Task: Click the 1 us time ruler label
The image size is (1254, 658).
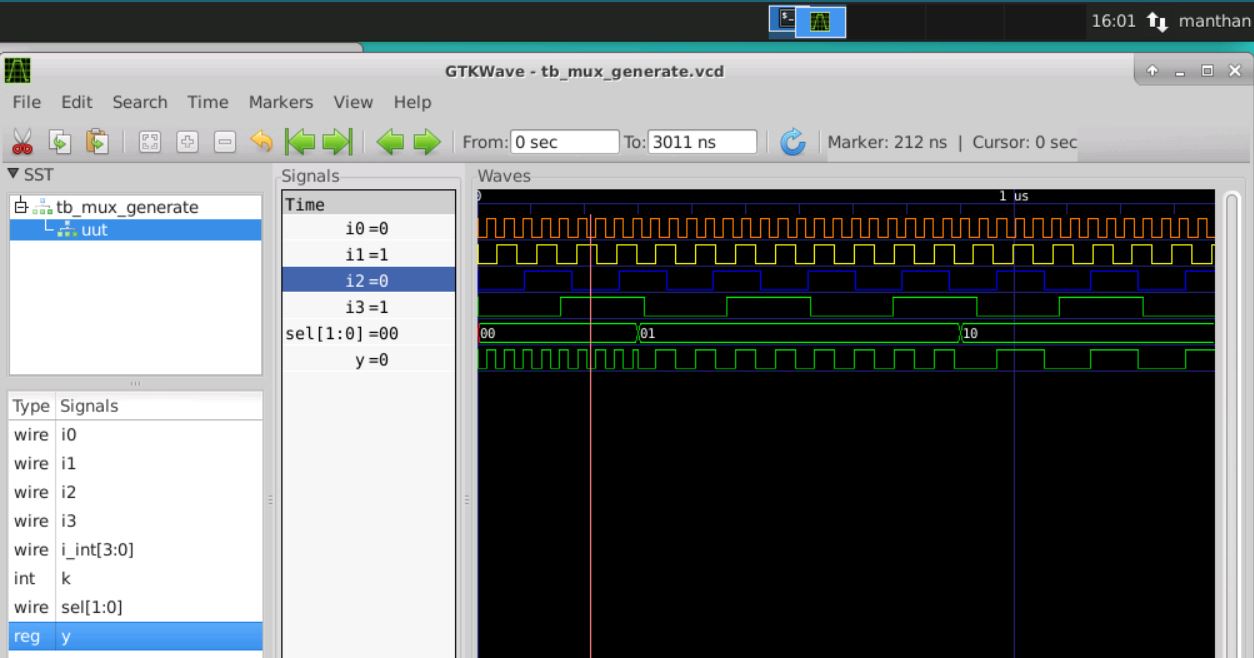Action: (1014, 196)
